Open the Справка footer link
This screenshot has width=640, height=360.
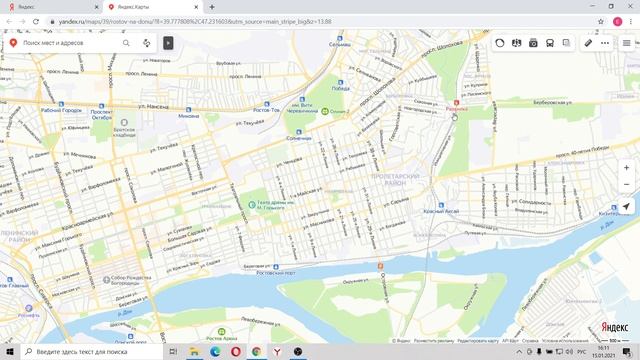tap(530, 341)
